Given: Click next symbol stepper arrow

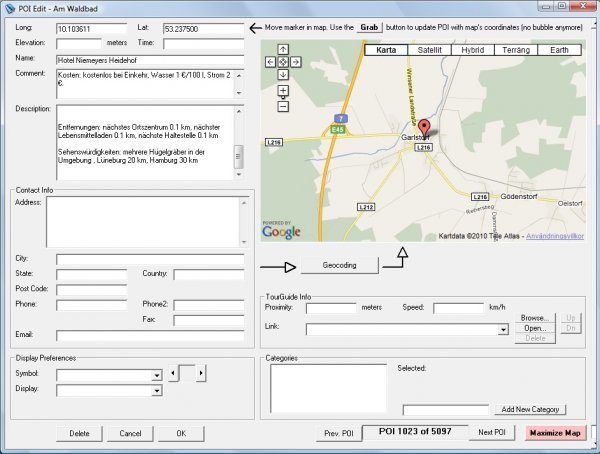Looking at the screenshot, I should click(x=201, y=373).
